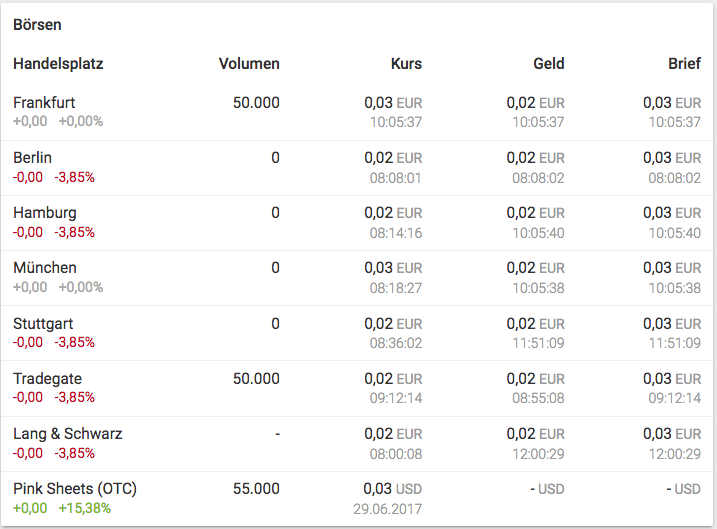Click the Frankfurt exchange row name
Viewport: 717px width, 529px height.
(x=44, y=103)
